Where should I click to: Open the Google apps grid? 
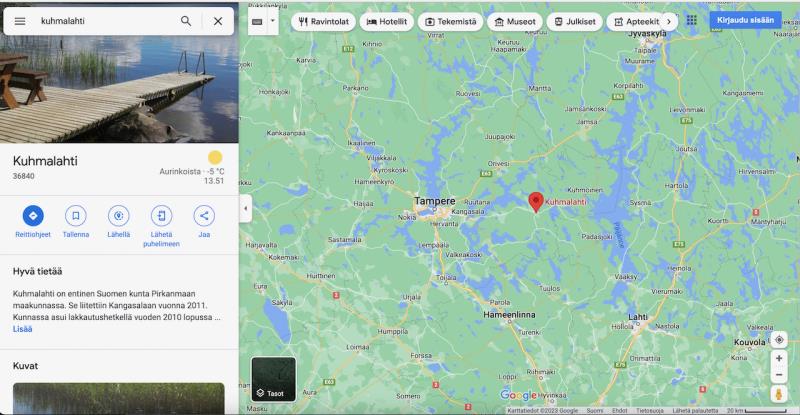point(691,20)
